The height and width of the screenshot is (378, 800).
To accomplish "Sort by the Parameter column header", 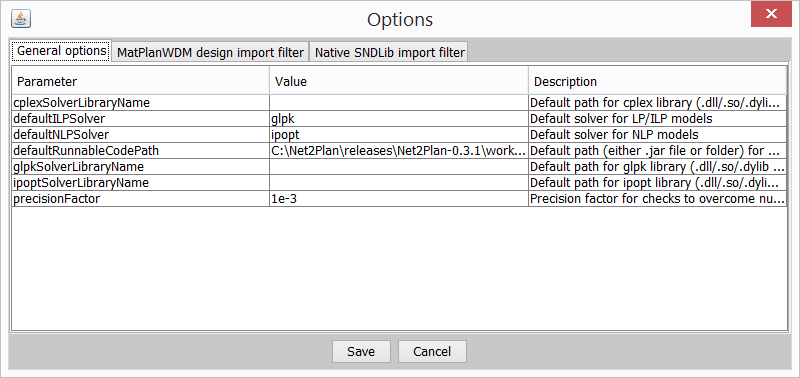I will coord(141,81).
